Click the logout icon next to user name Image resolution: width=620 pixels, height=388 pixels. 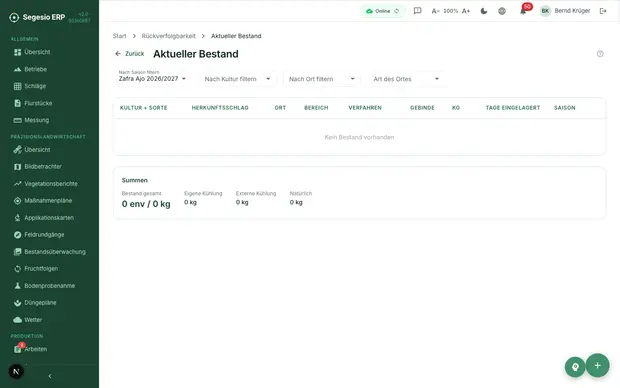[x=603, y=11]
